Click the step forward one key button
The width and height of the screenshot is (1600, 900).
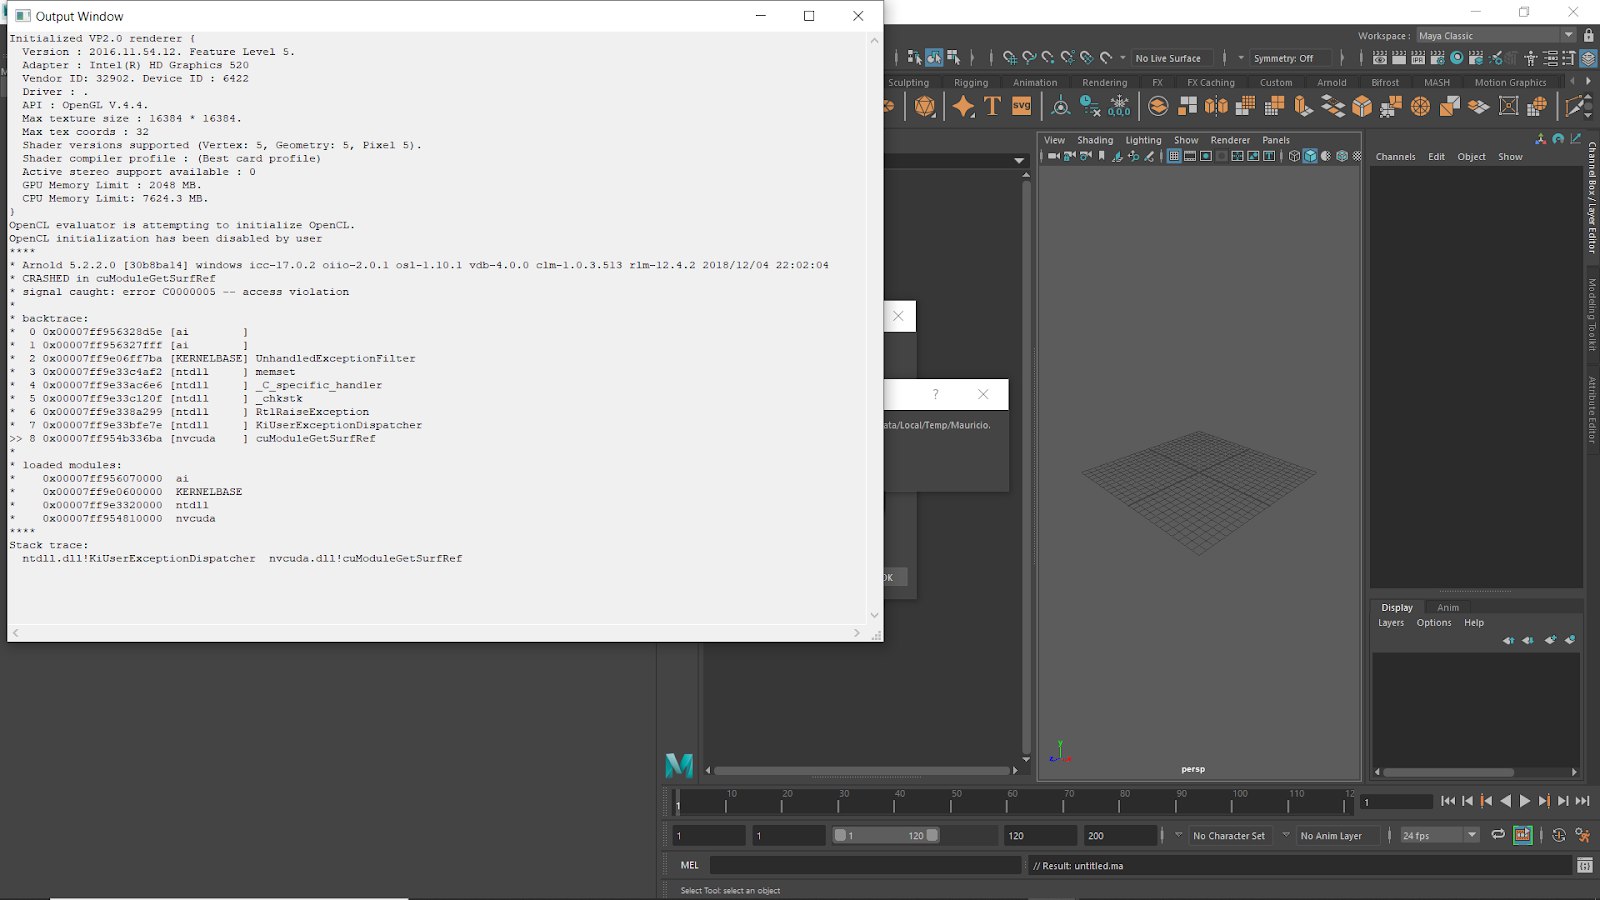click(1544, 801)
